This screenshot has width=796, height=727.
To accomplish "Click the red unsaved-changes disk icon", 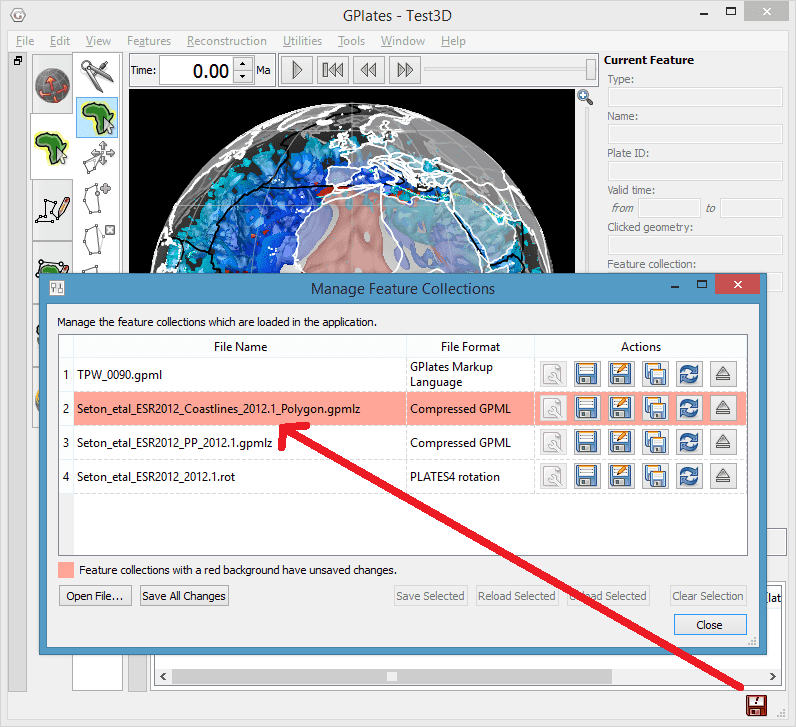I will 756,705.
